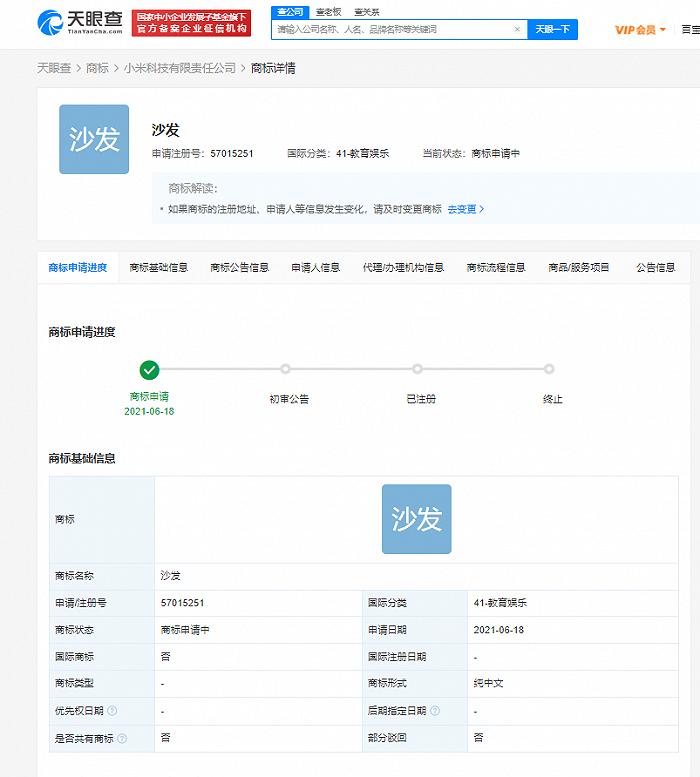Clear the search box with the X icon

click(x=517, y=30)
